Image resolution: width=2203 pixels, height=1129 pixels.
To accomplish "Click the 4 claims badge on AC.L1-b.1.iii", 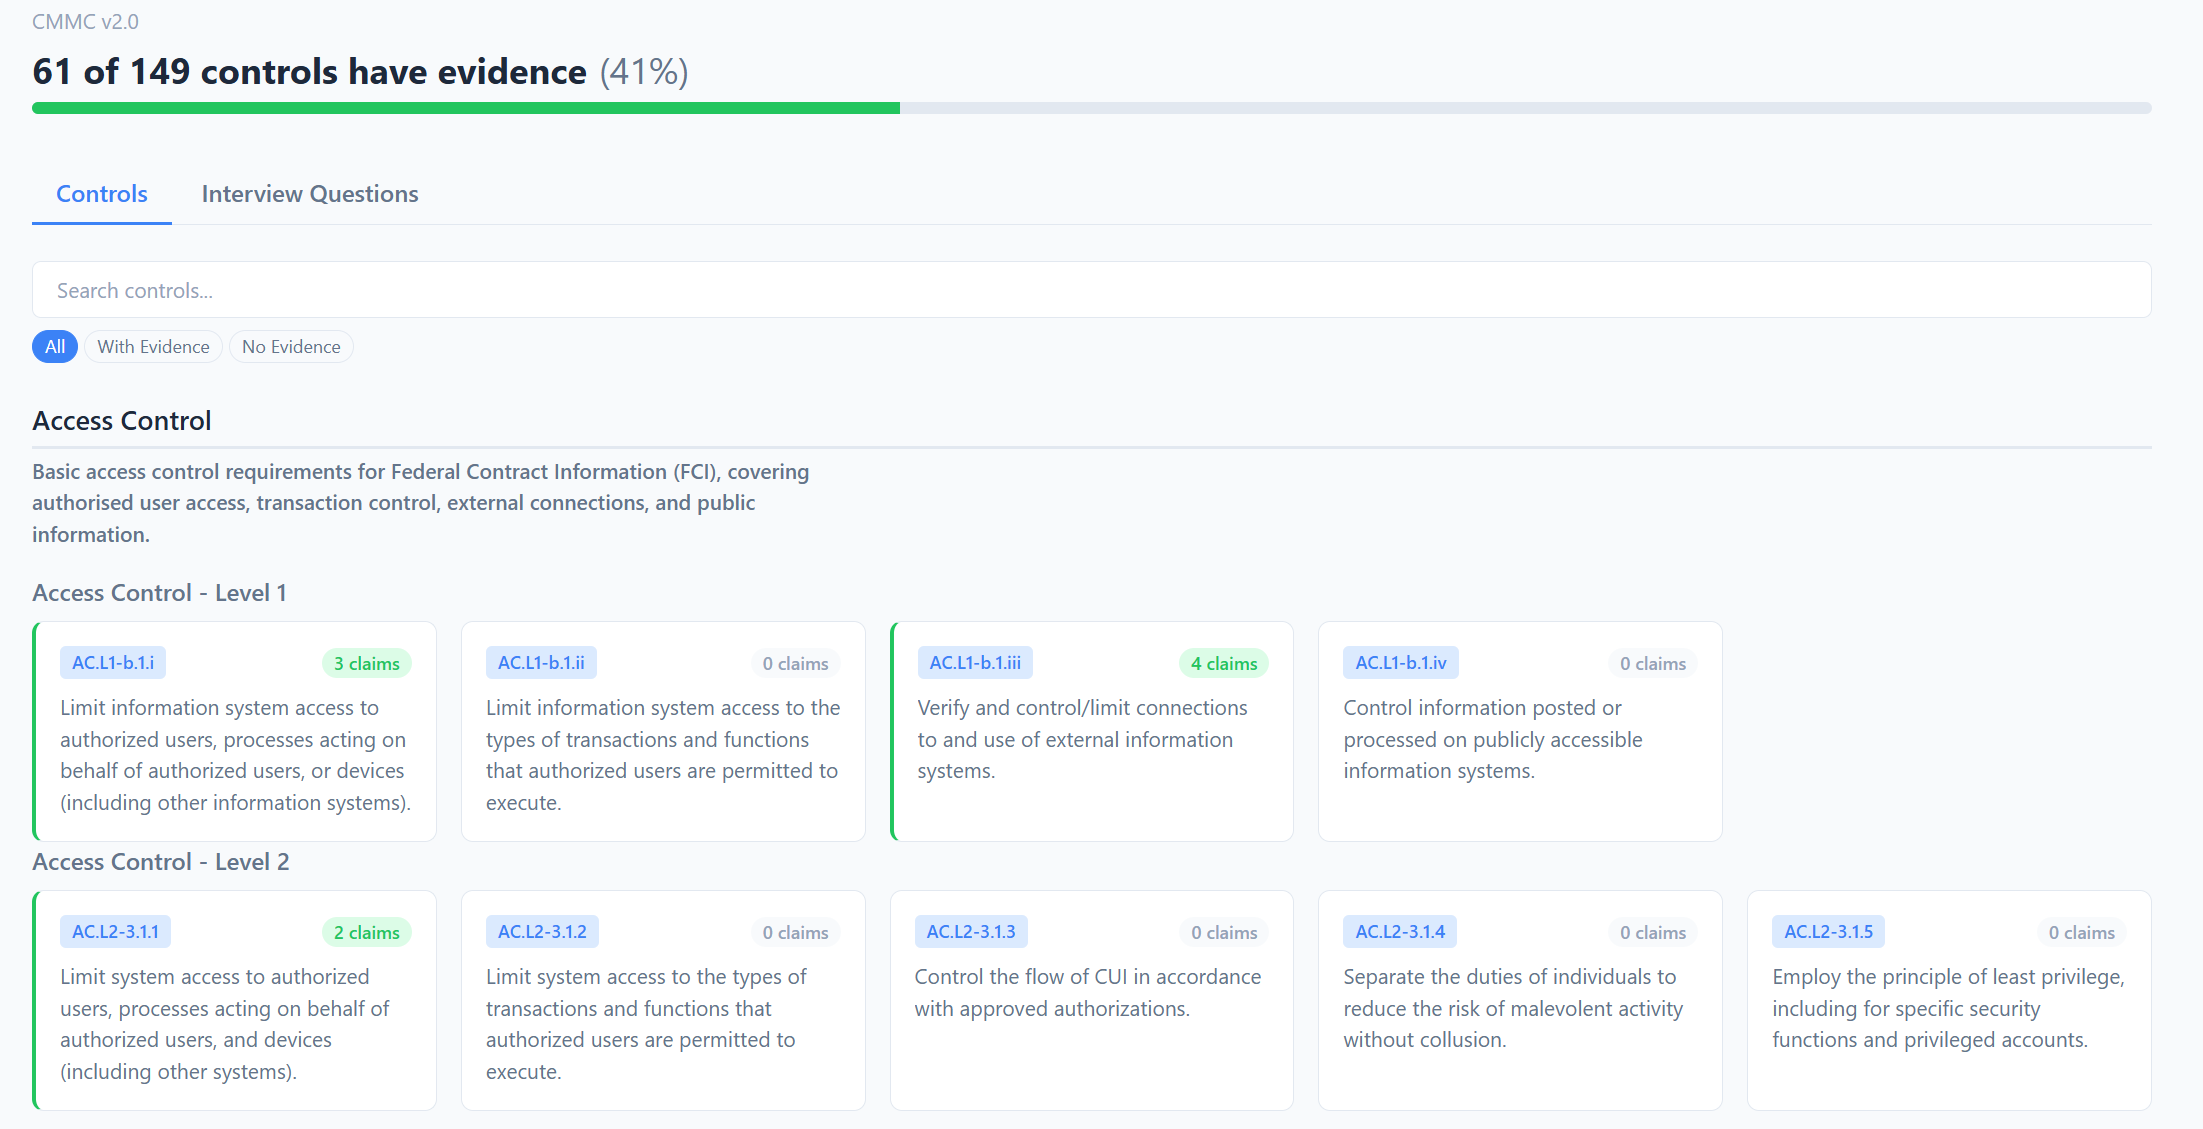I will [x=1224, y=662].
